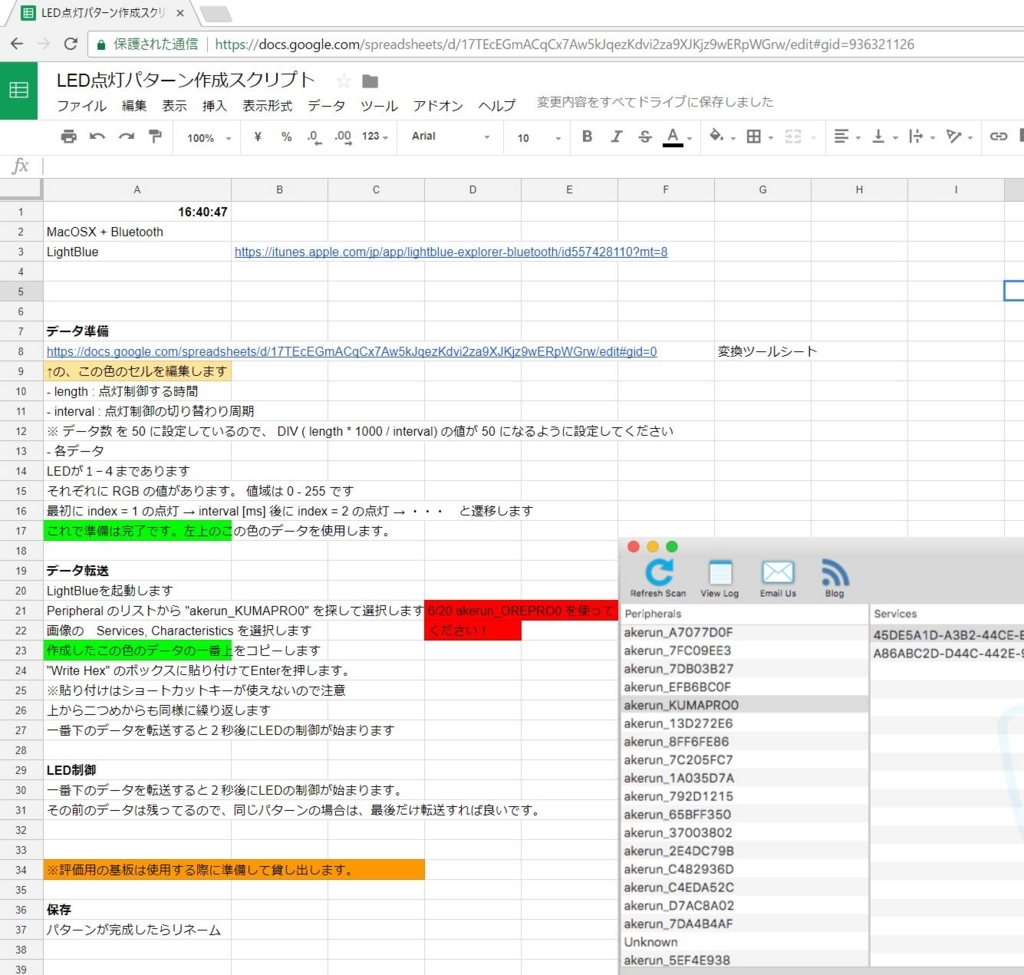The width and height of the screenshot is (1024, 975).
Task: Open the itunes LightBlue link
Action: 451,252
